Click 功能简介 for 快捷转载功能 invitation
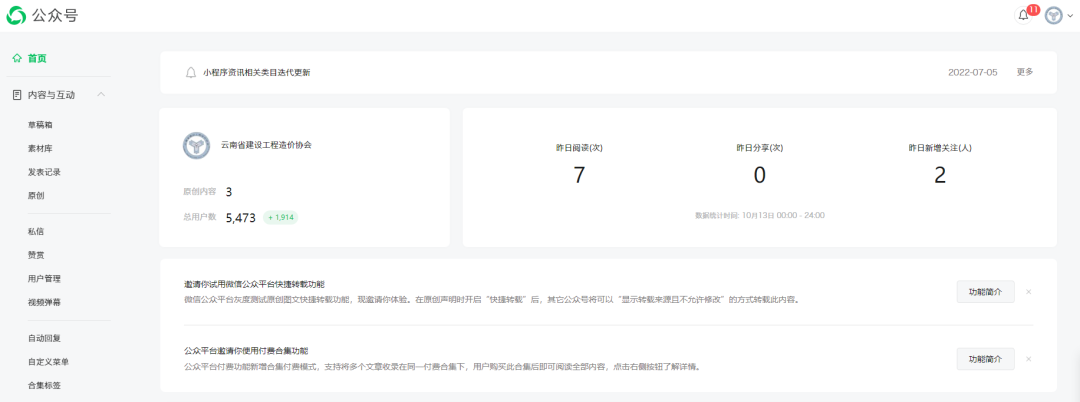Viewport: 1080px width, 402px height. coord(986,292)
